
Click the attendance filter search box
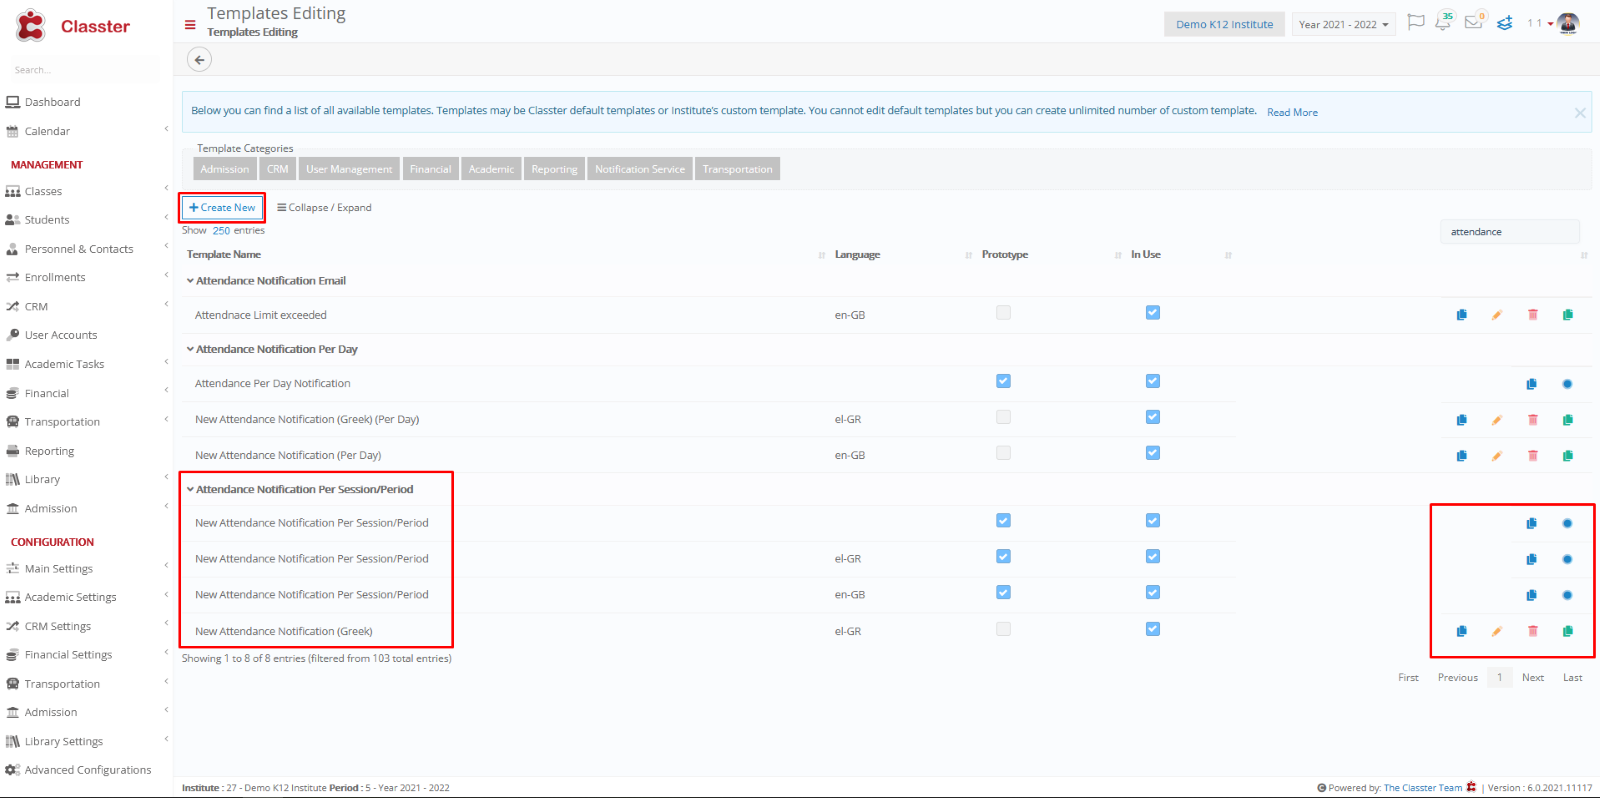click(1510, 232)
